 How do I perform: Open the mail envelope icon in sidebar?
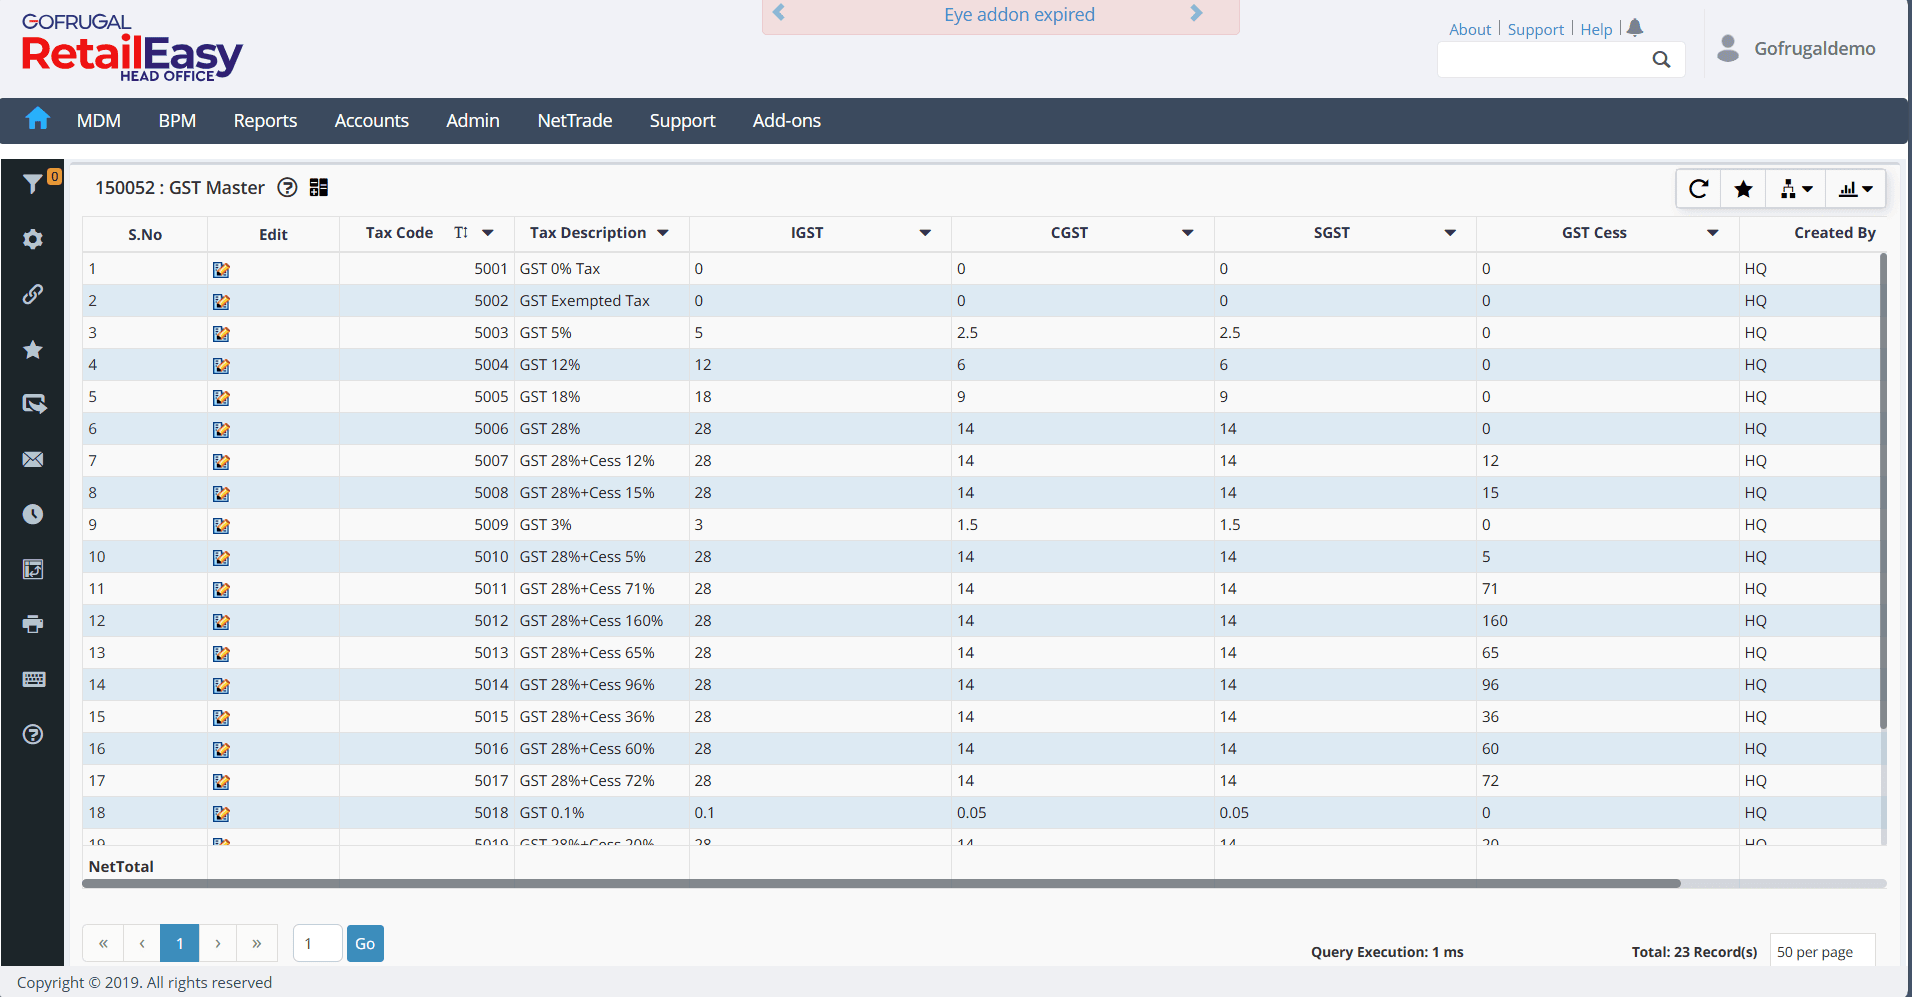(x=33, y=459)
